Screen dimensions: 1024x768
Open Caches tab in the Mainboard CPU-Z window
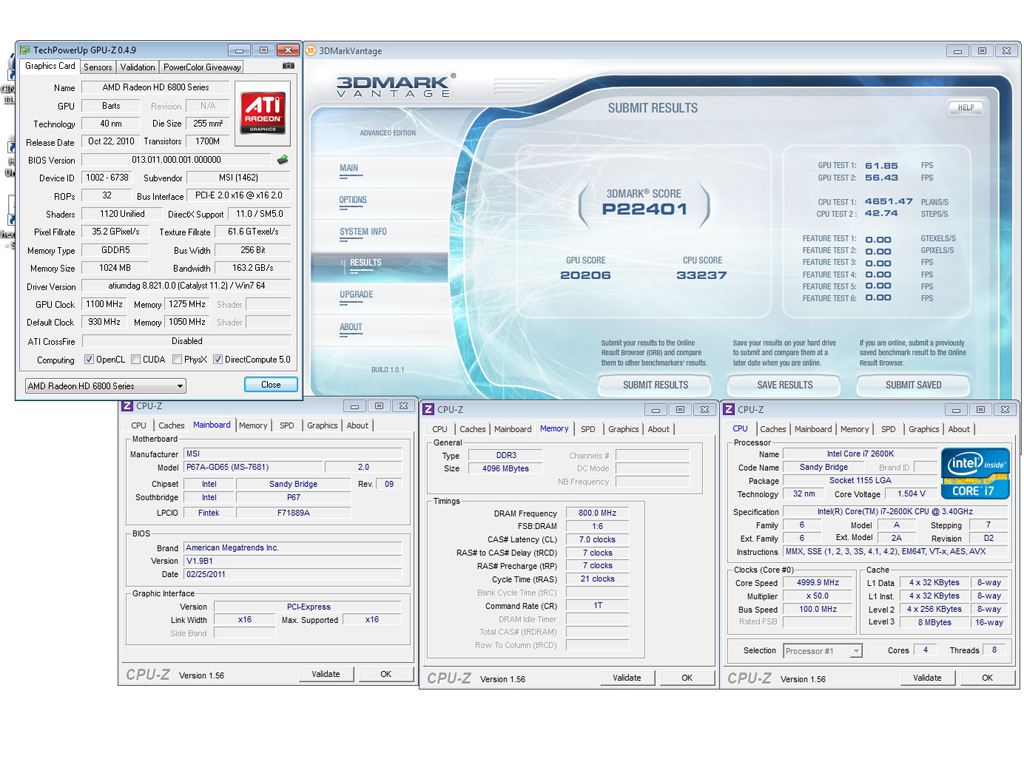tap(171, 426)
